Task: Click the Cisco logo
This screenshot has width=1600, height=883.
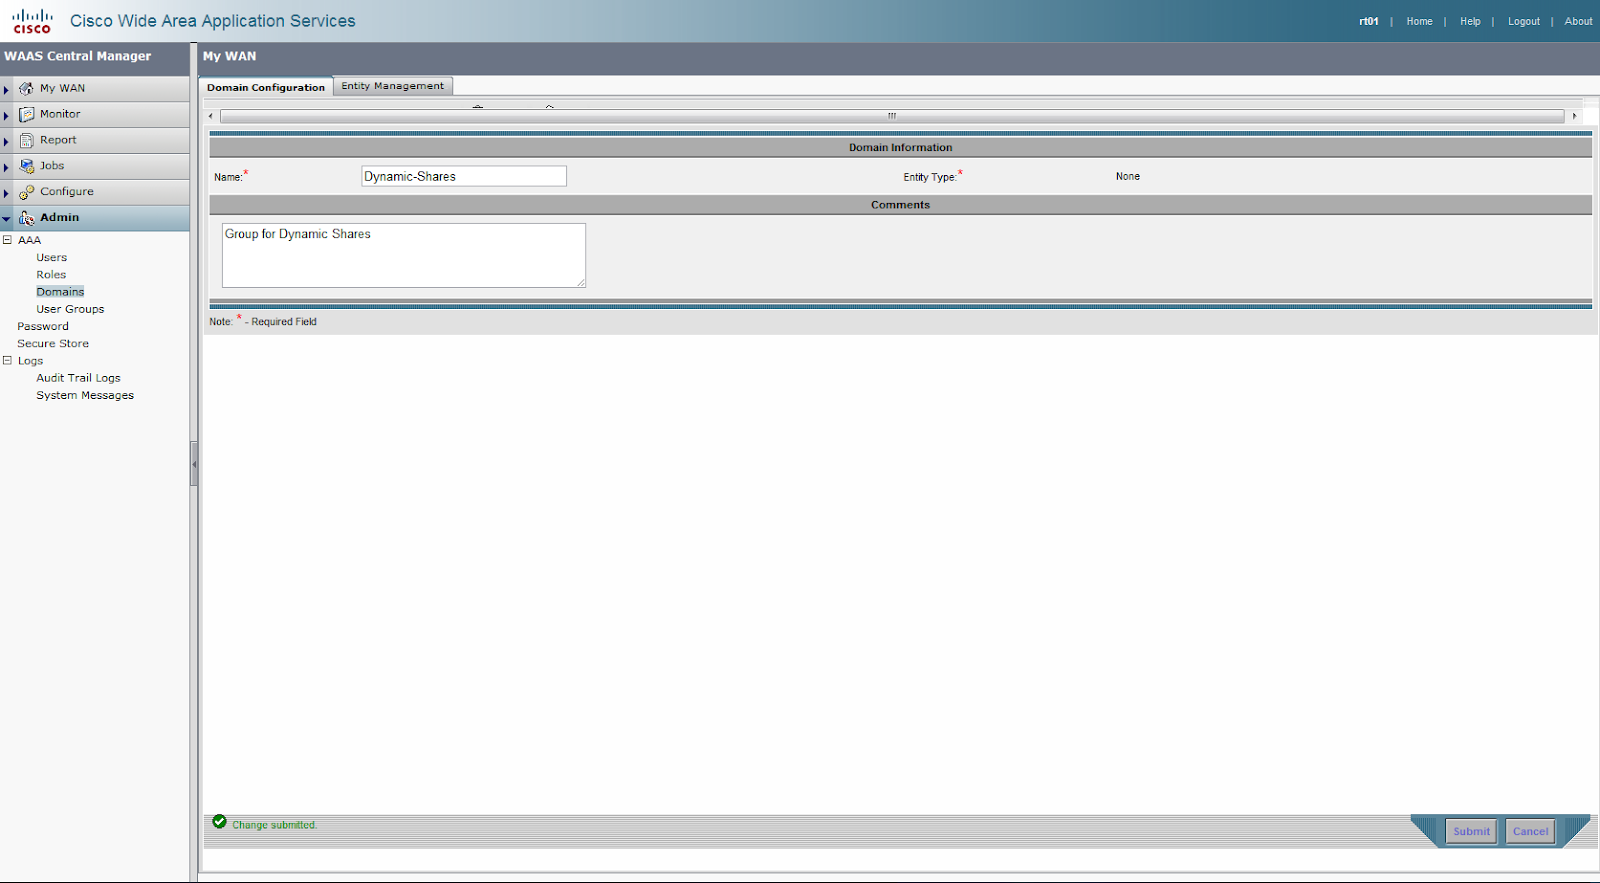Action: click(32, 21)
